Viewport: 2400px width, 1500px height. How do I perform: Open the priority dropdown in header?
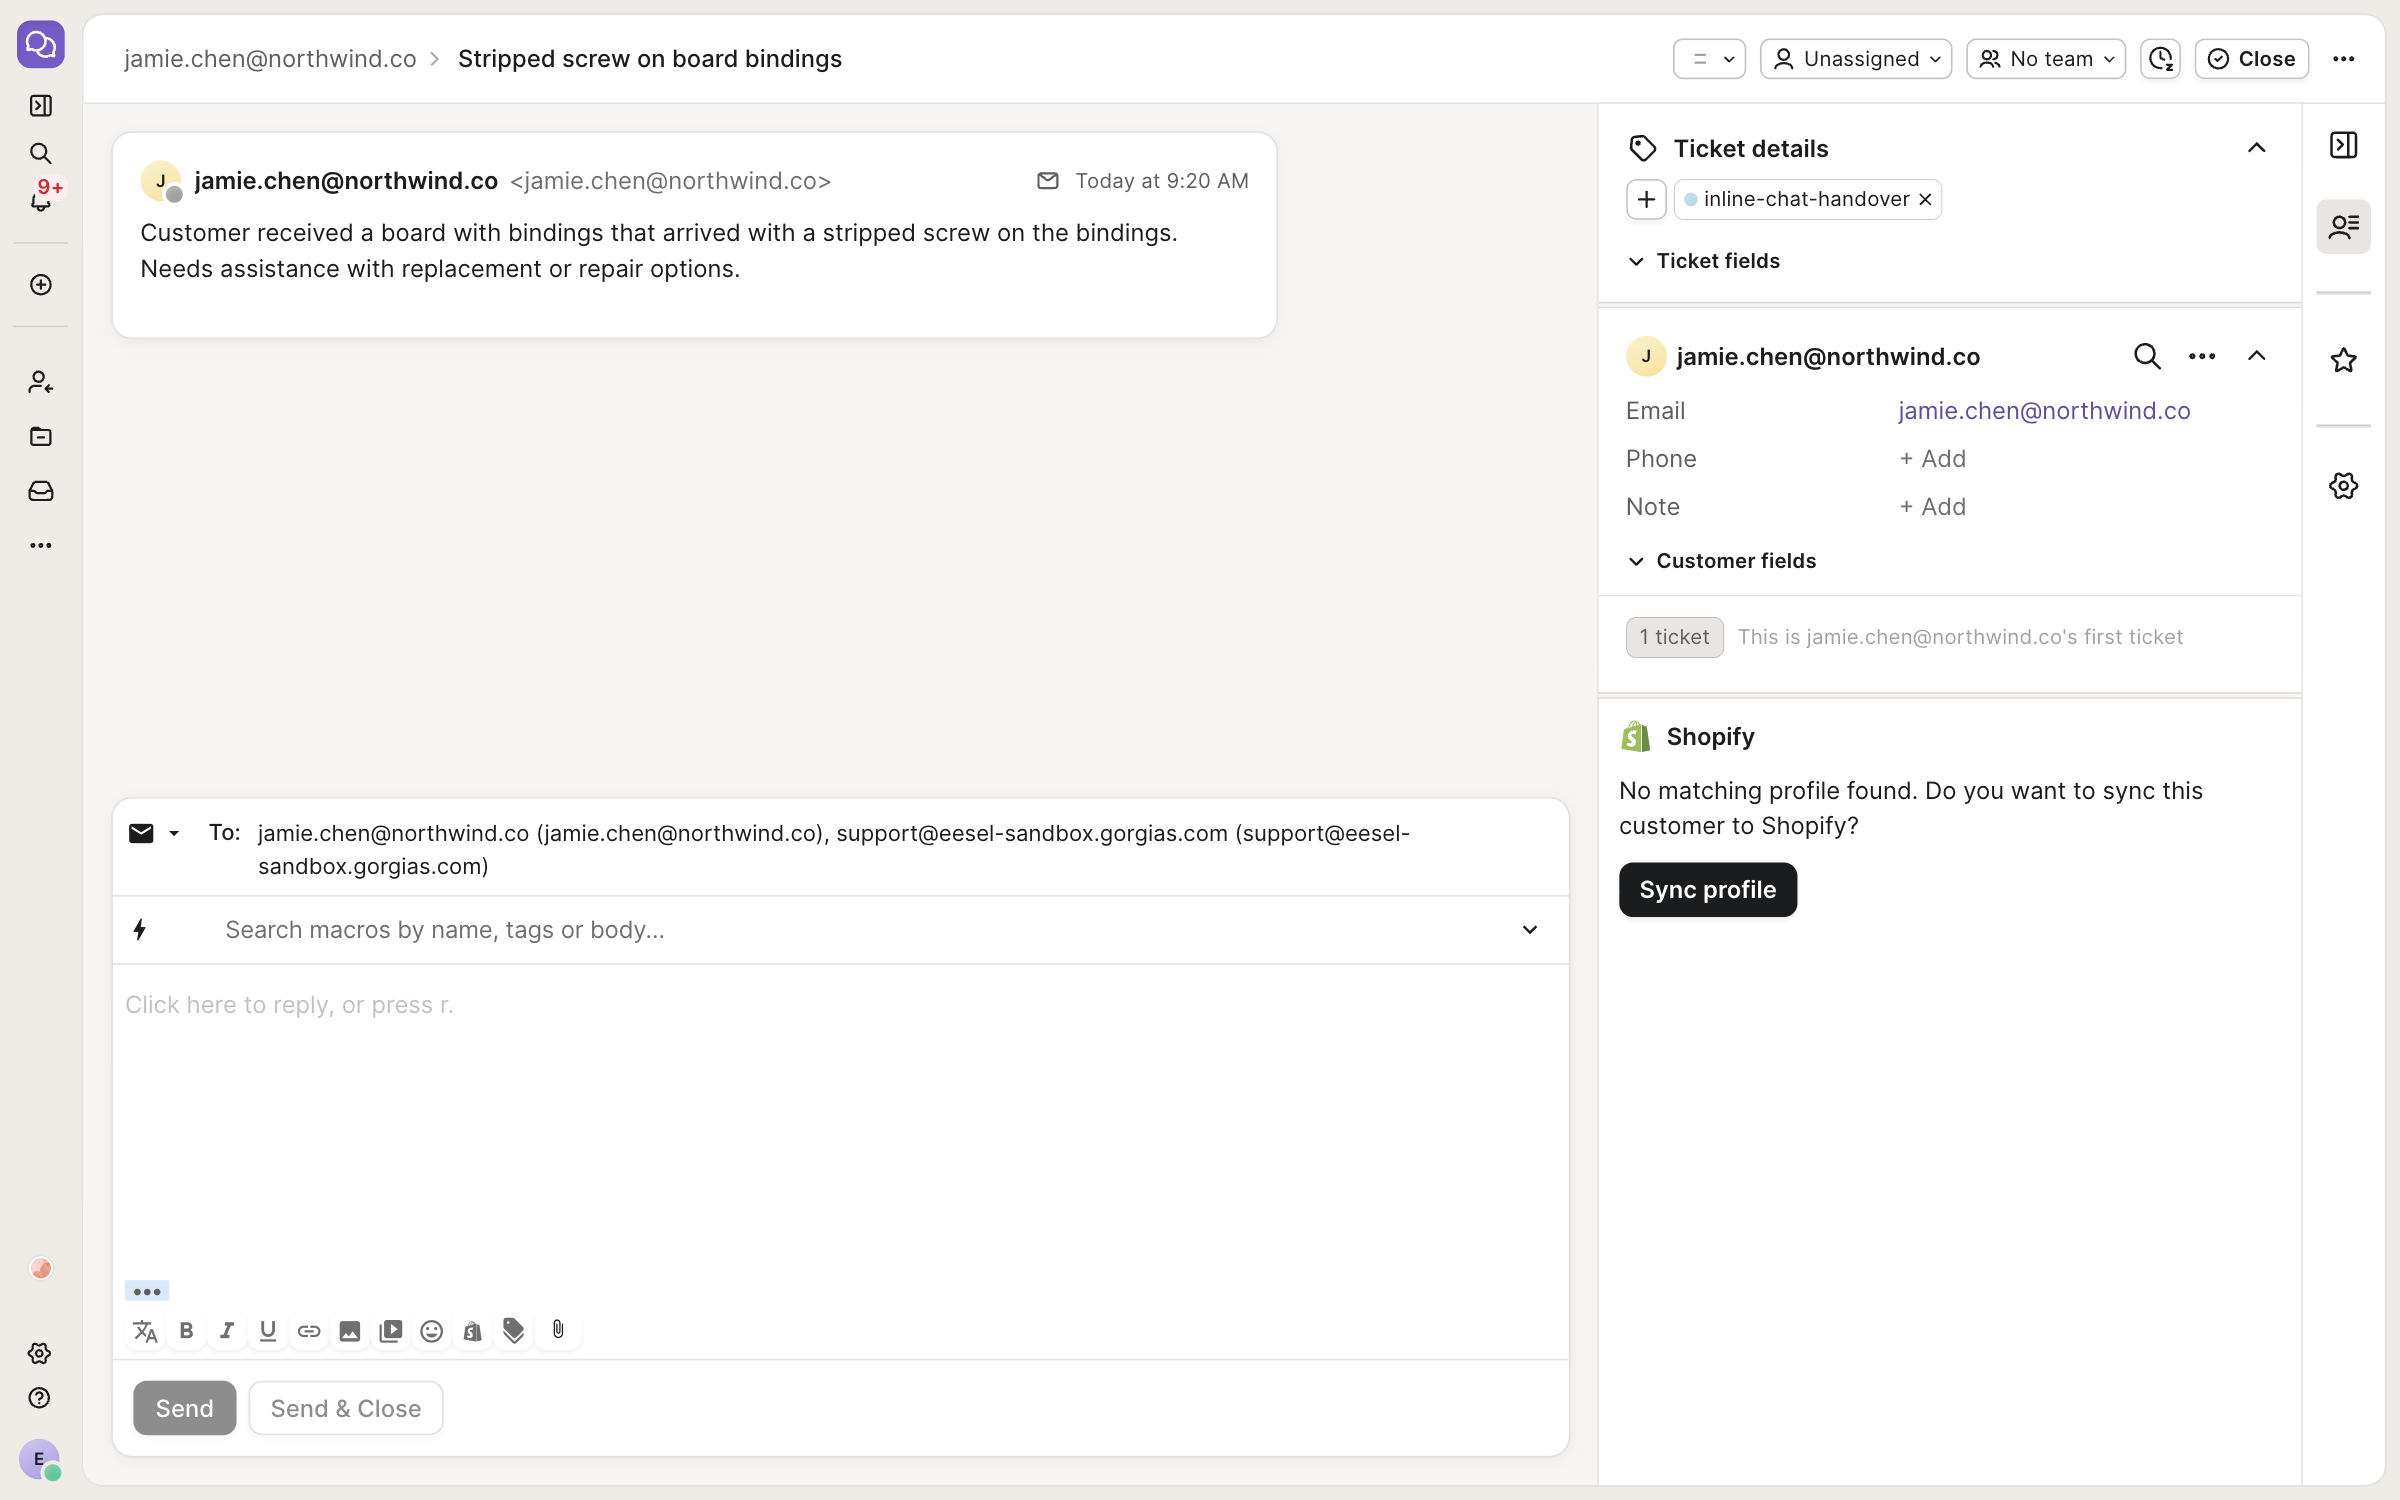pos(1709,59)
